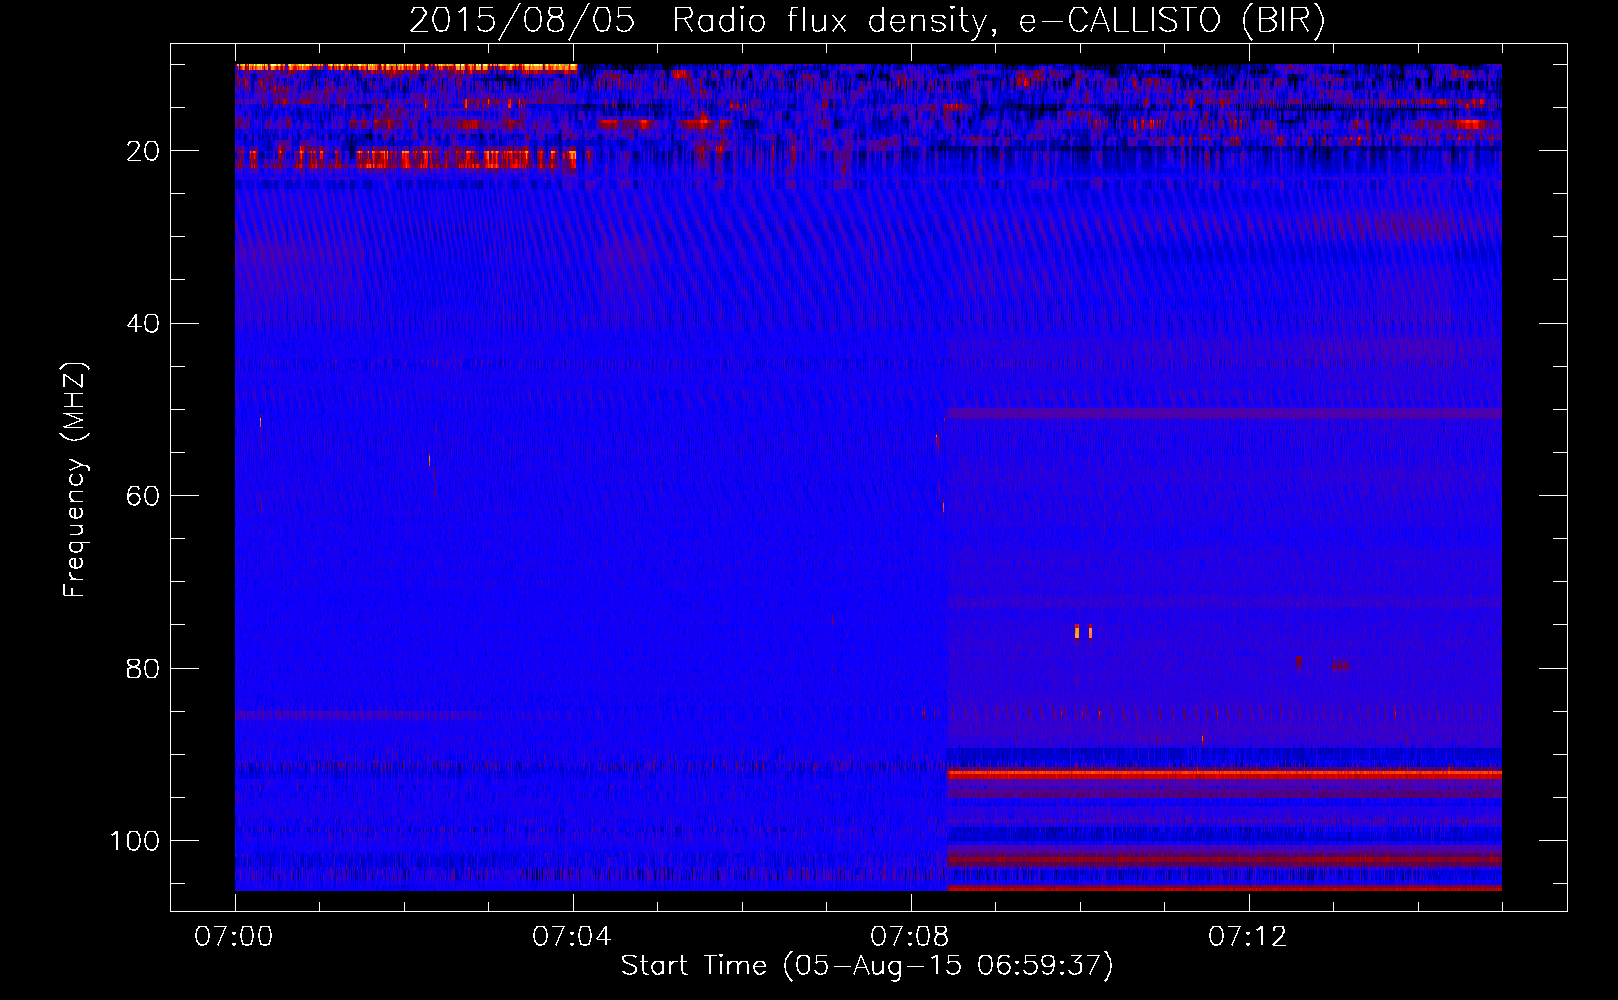Click the 07:00 time tick label
This screenshot has height=1000, width=1618.
pyautogui.click(x=235, y=937)
